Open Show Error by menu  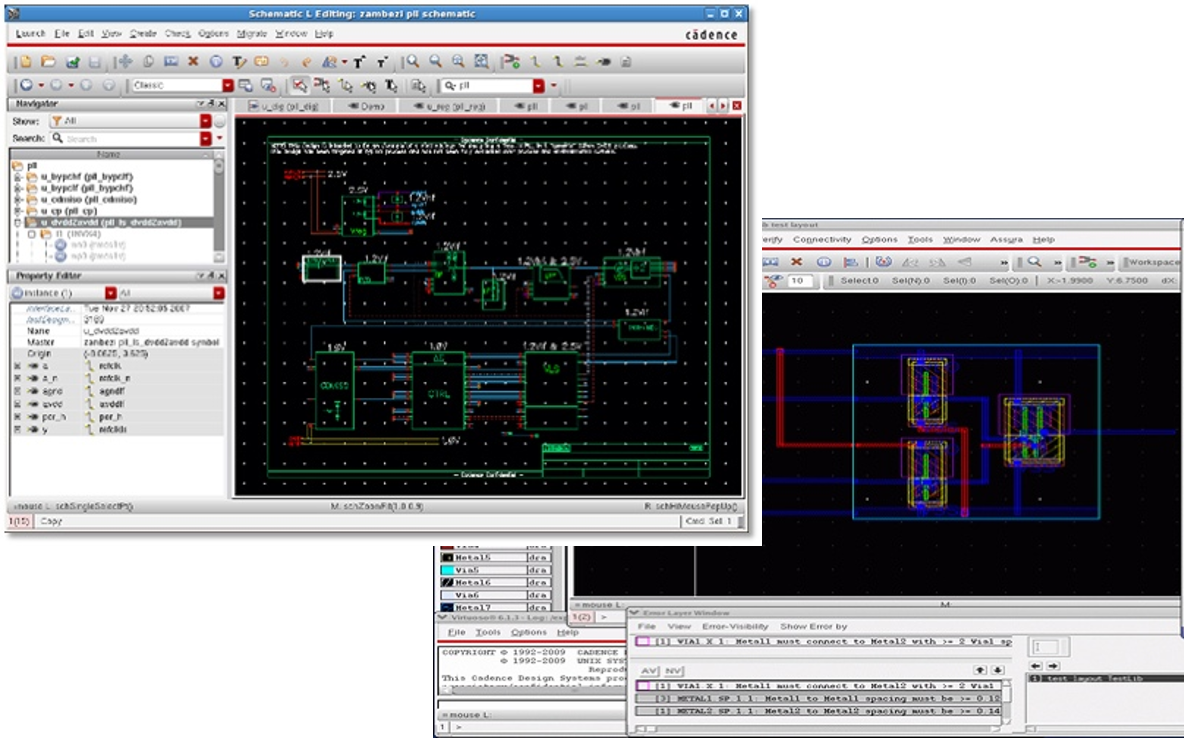(x=813, y=626)
